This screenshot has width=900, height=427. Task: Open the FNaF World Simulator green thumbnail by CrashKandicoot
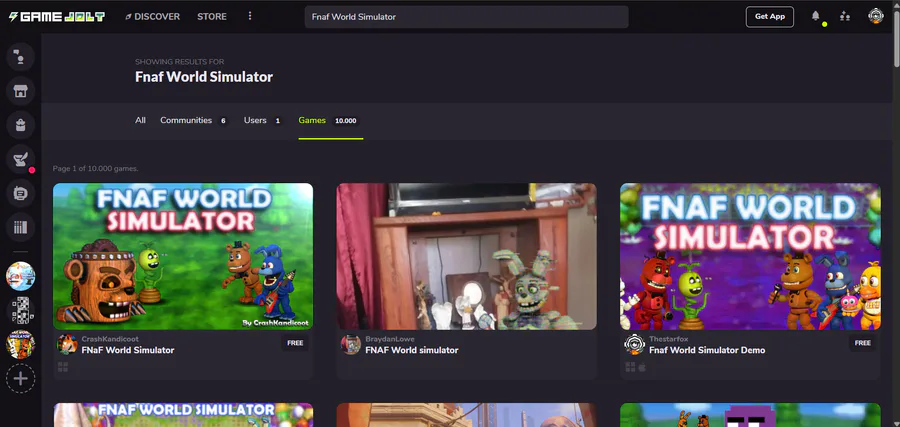coord(183,256)
